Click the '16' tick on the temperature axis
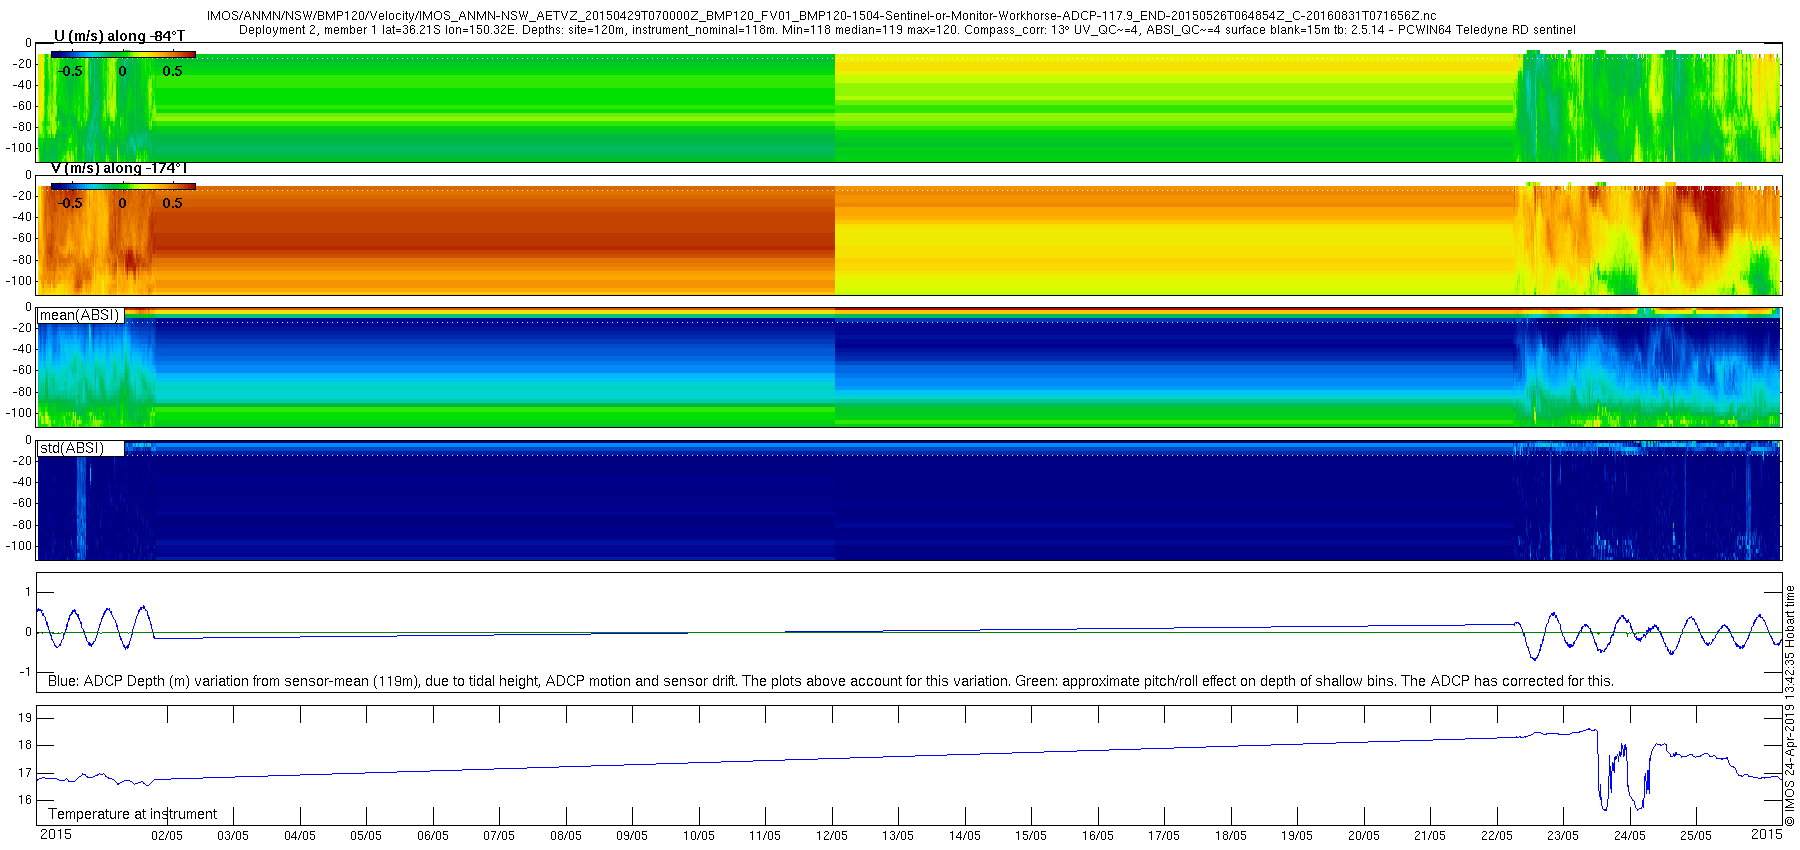1800x850 pixels. pyautogui.click(x=25, y=800)
